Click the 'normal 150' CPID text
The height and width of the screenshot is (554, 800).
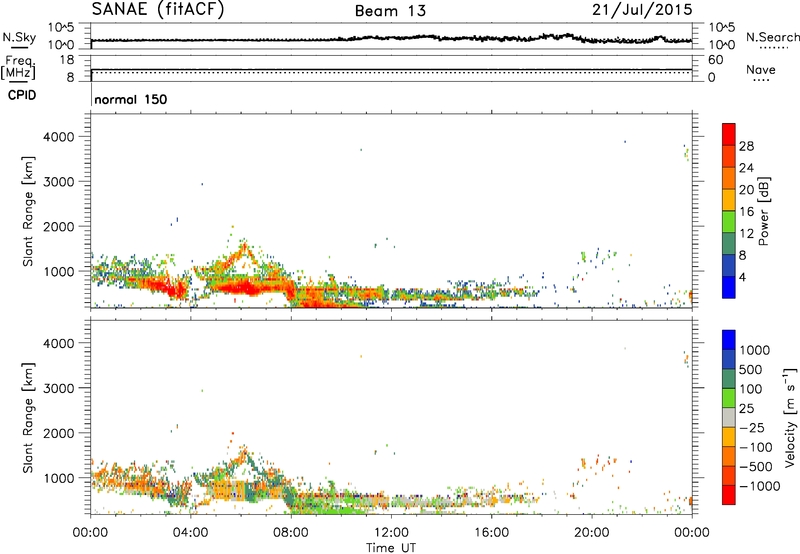coord(131,99)
